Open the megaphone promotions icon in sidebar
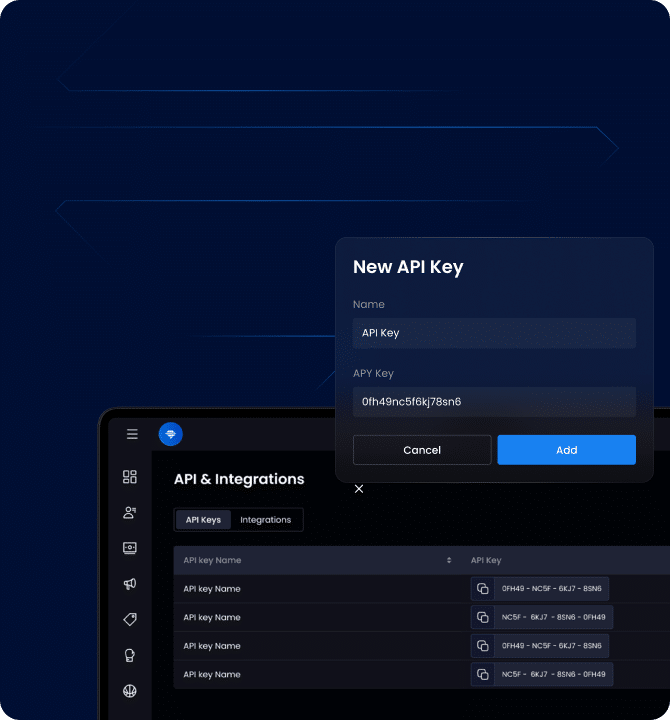The height and width of the screenshot is (720, 670). point(130,584)
